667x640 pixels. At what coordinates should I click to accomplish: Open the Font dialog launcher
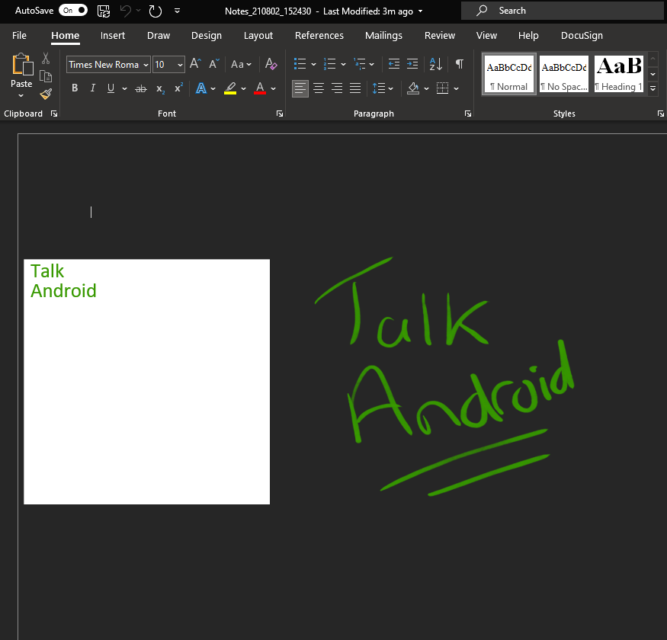click(279, 114)
